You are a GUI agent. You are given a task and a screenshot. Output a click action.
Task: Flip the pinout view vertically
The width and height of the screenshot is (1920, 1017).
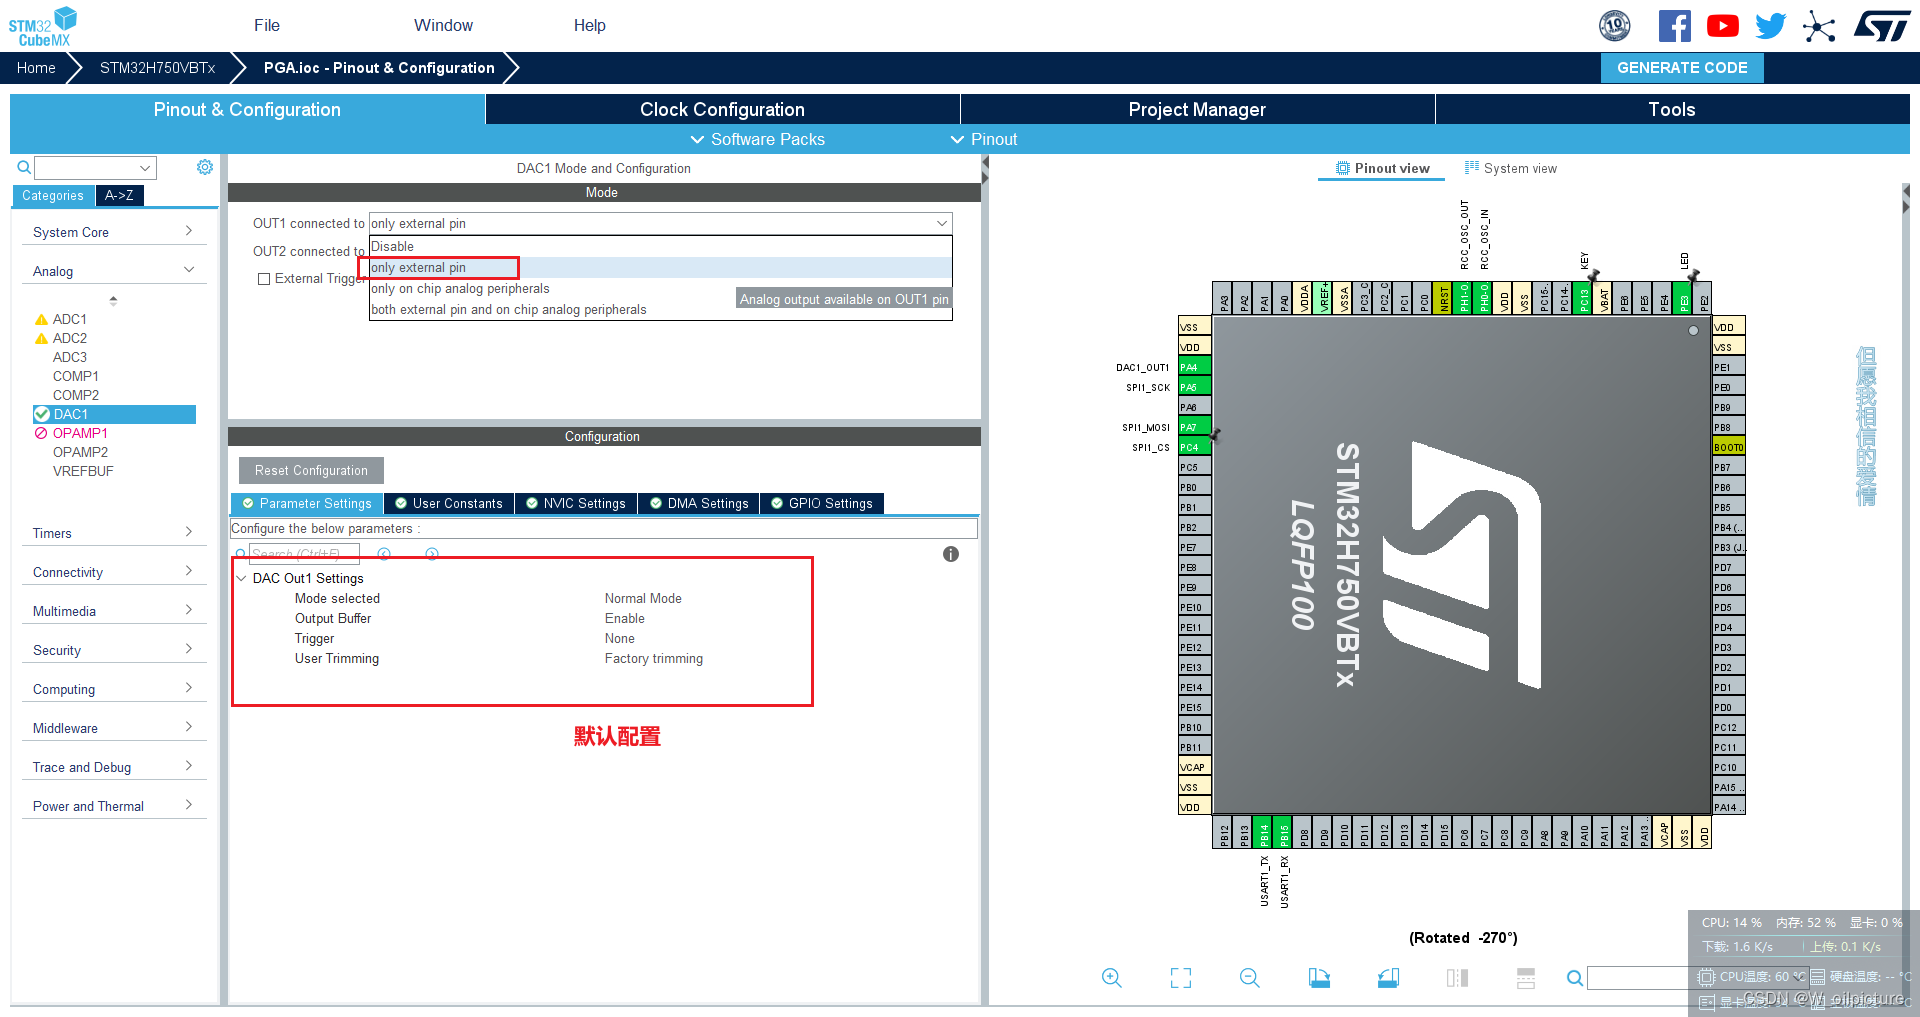point(1526,978)
